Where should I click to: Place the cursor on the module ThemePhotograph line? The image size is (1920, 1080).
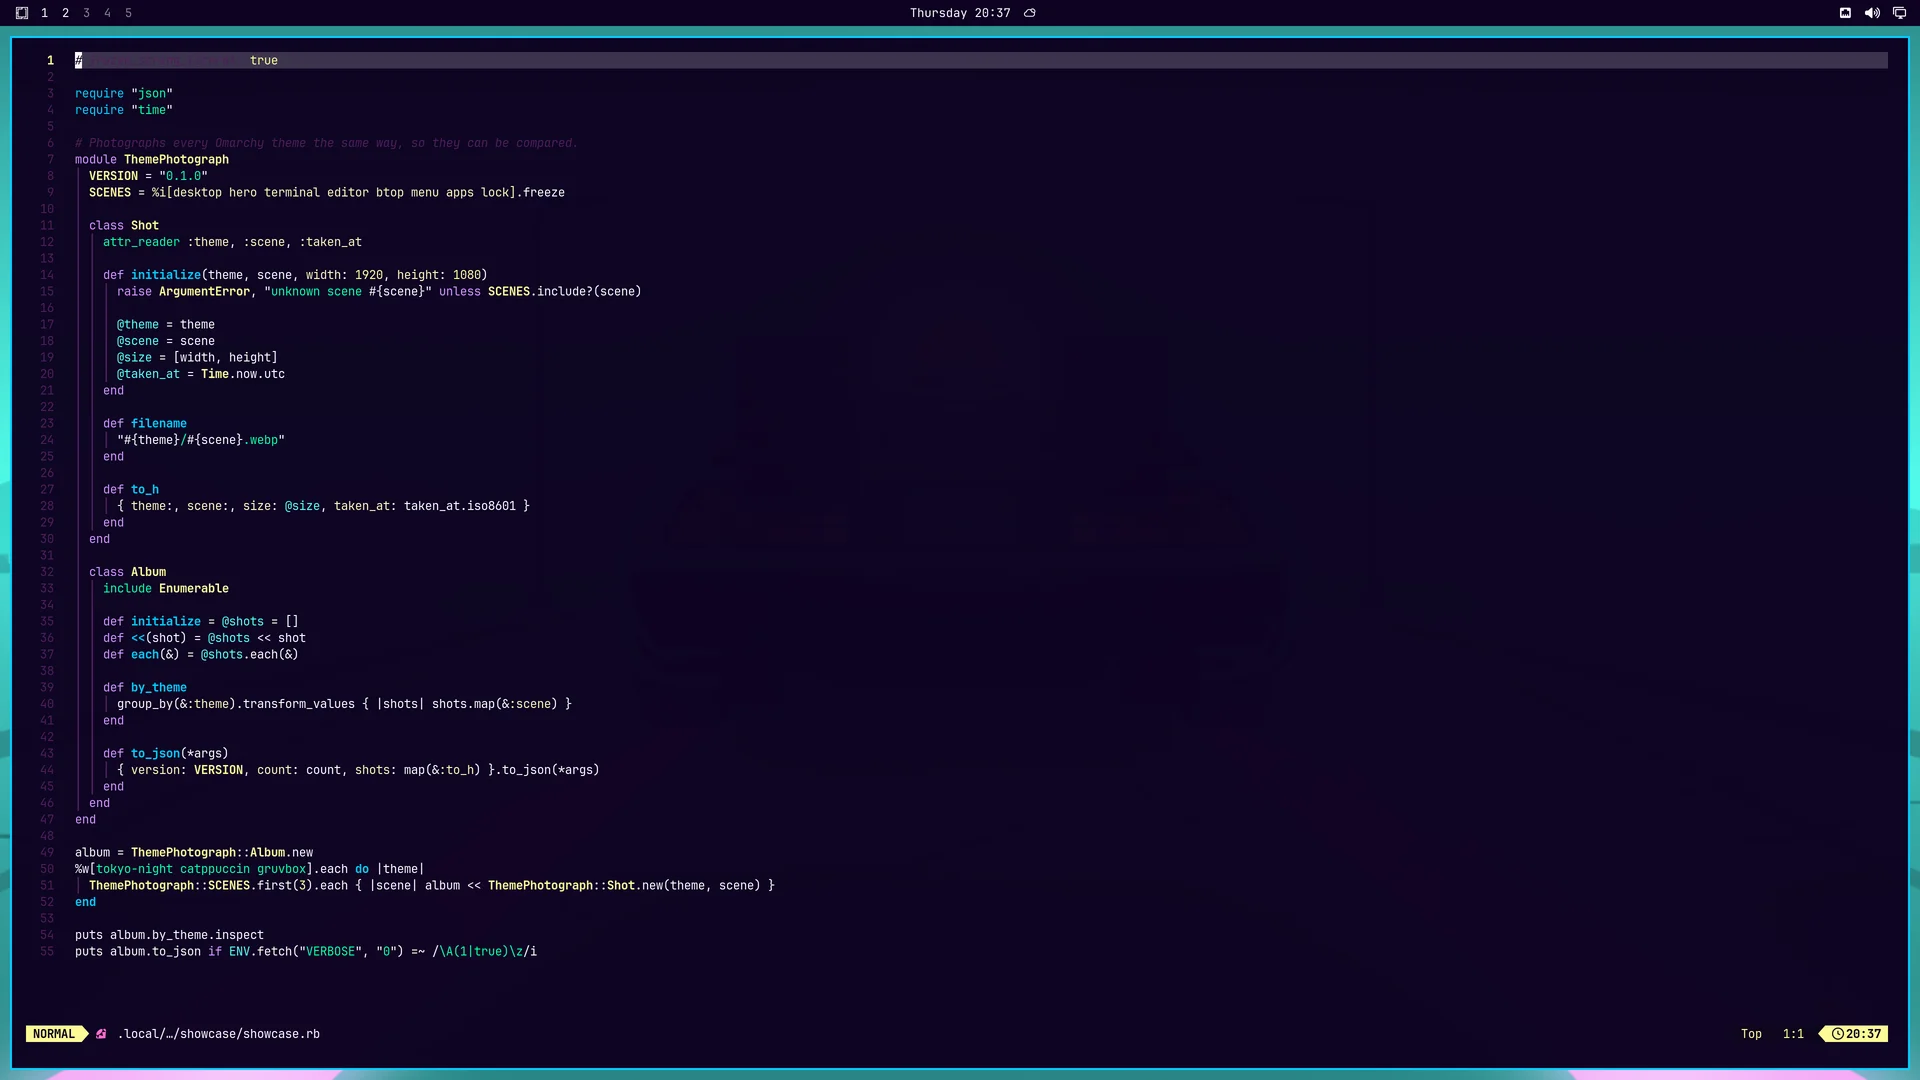(x=152, y=159)
